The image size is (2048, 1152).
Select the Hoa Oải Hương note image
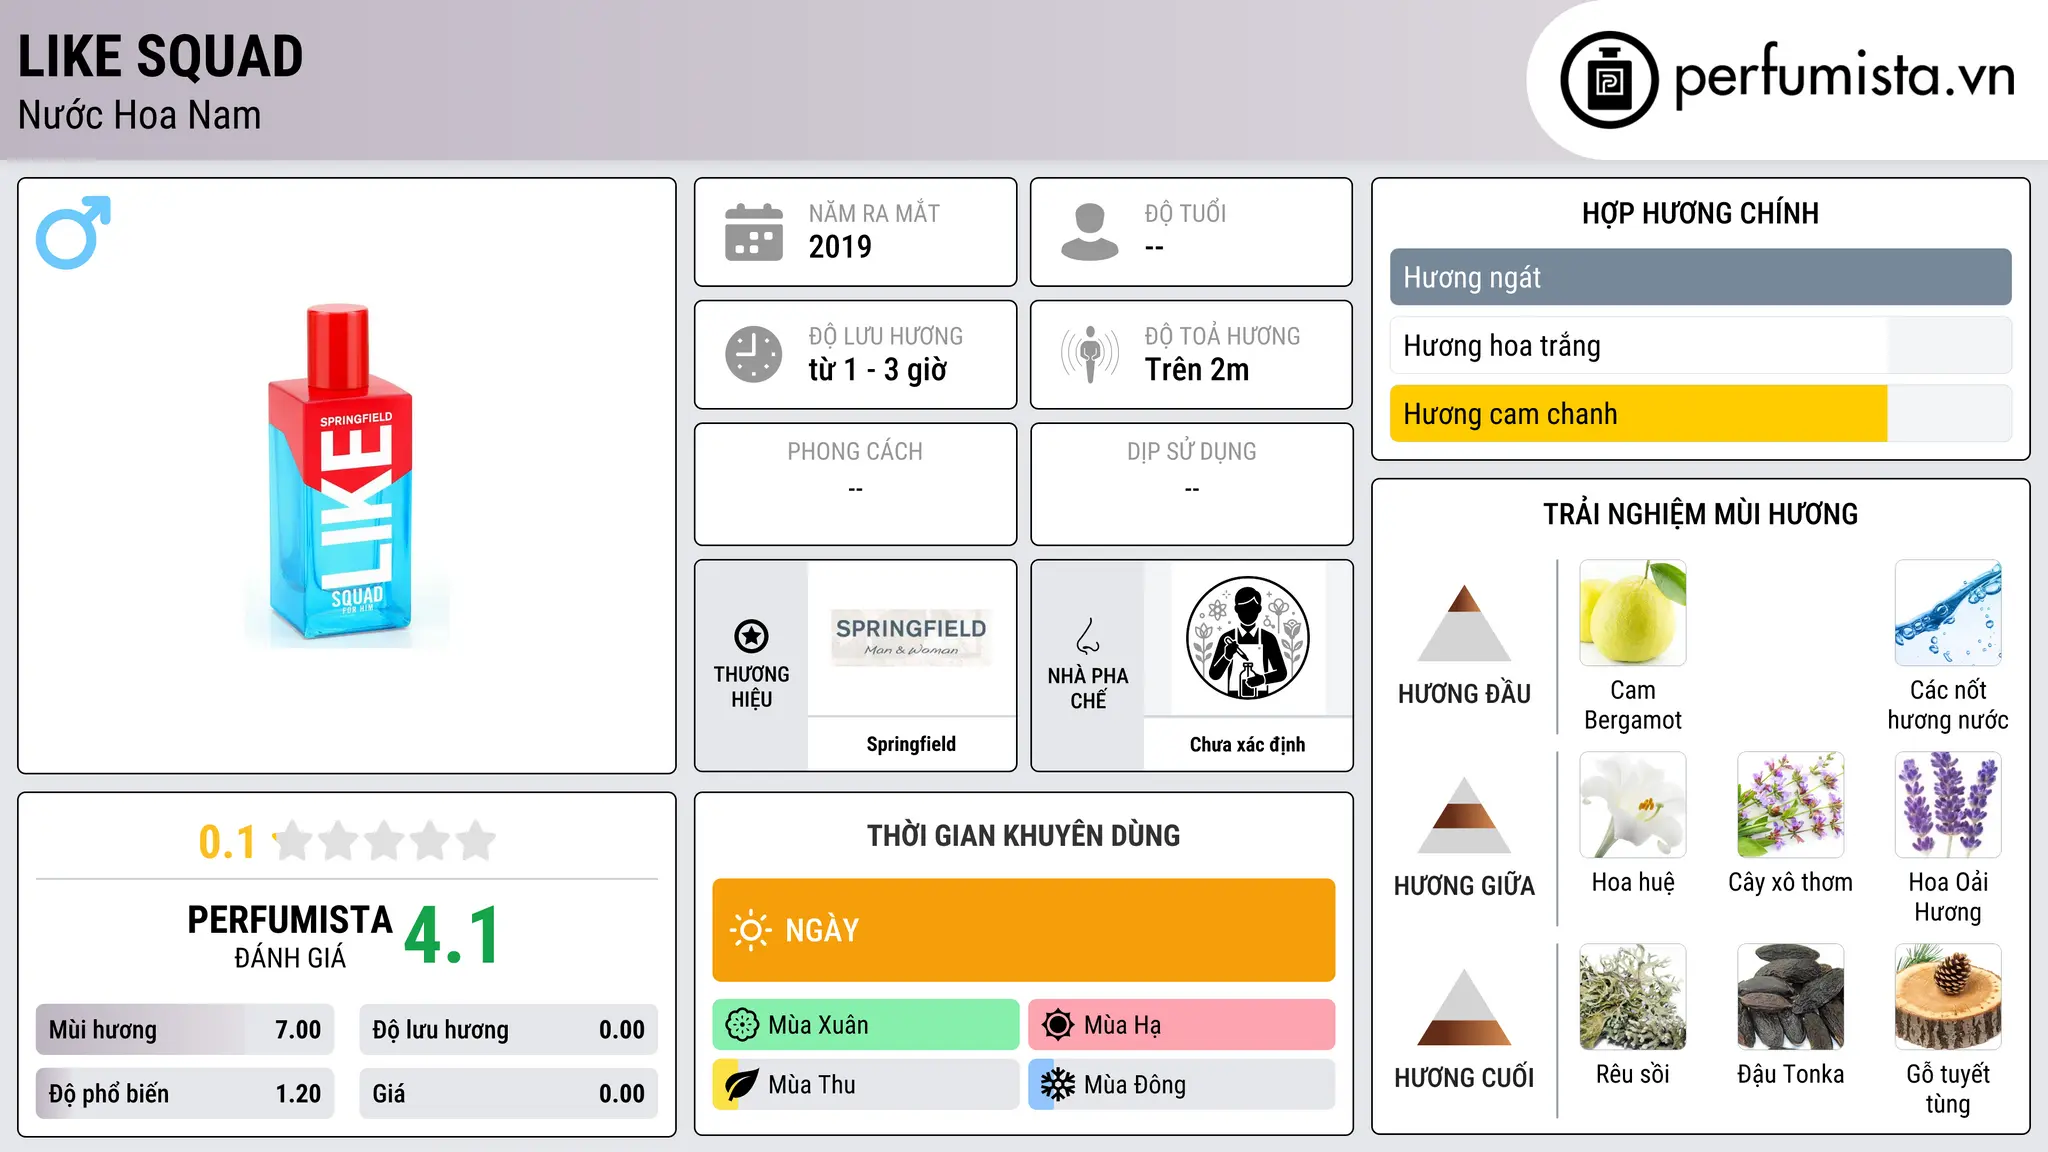[x=1948, y=805]
